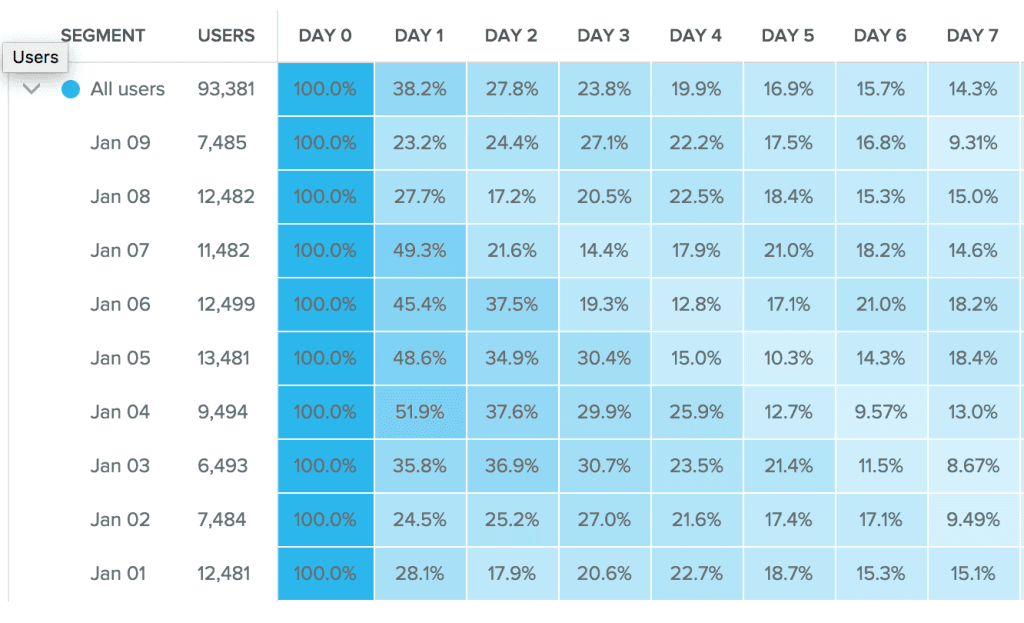Image resolution: width=1024 pixels, height=623 pixels.
Task: Select the 12.8% Day 4 cell for Jan 06
Action: (696, 304)
